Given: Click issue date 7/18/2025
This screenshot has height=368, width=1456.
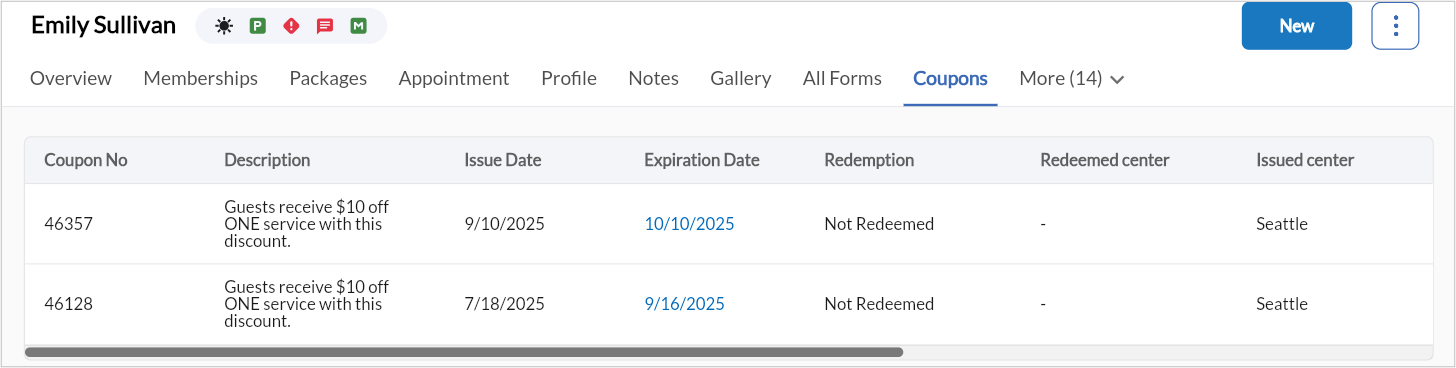Looking at the screenshot, I should [x=504, y=304].
